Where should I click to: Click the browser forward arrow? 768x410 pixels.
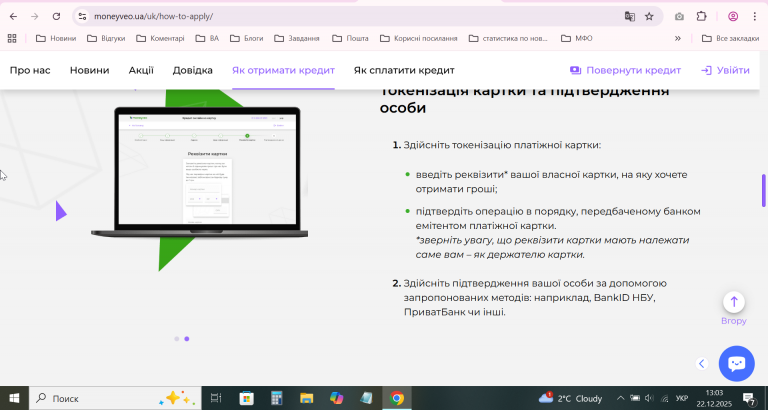pos(34,16)
